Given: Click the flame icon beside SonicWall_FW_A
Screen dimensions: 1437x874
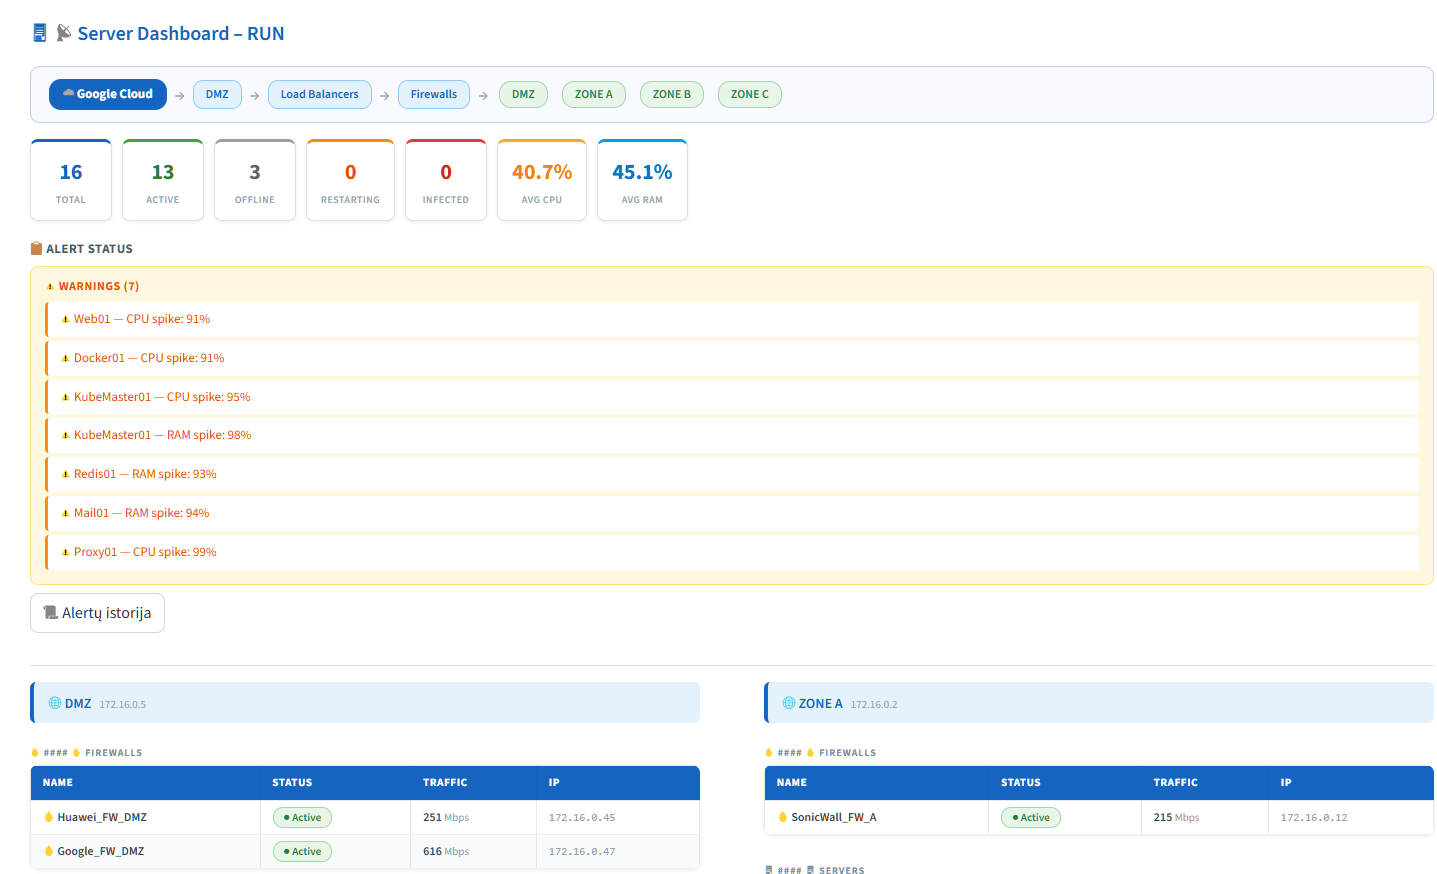Looking at the screenshot, I should coord(783,817).
